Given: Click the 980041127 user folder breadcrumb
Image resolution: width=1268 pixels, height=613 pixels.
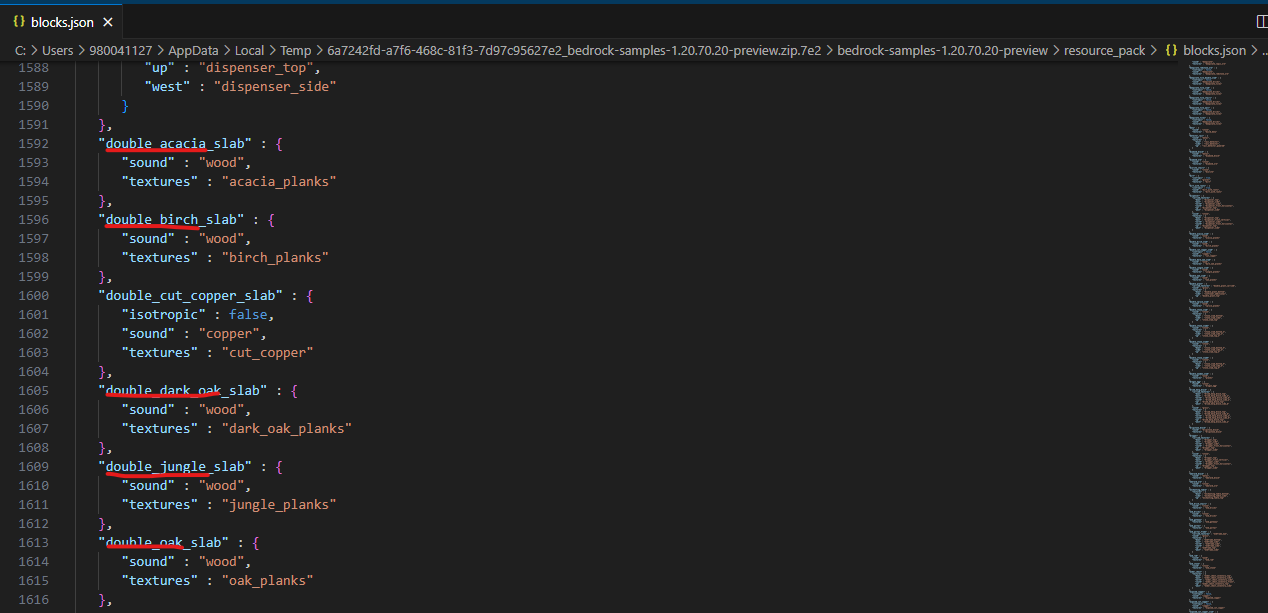Looking at the screenshot, I should pyautogui.click(x=121, y=50).
